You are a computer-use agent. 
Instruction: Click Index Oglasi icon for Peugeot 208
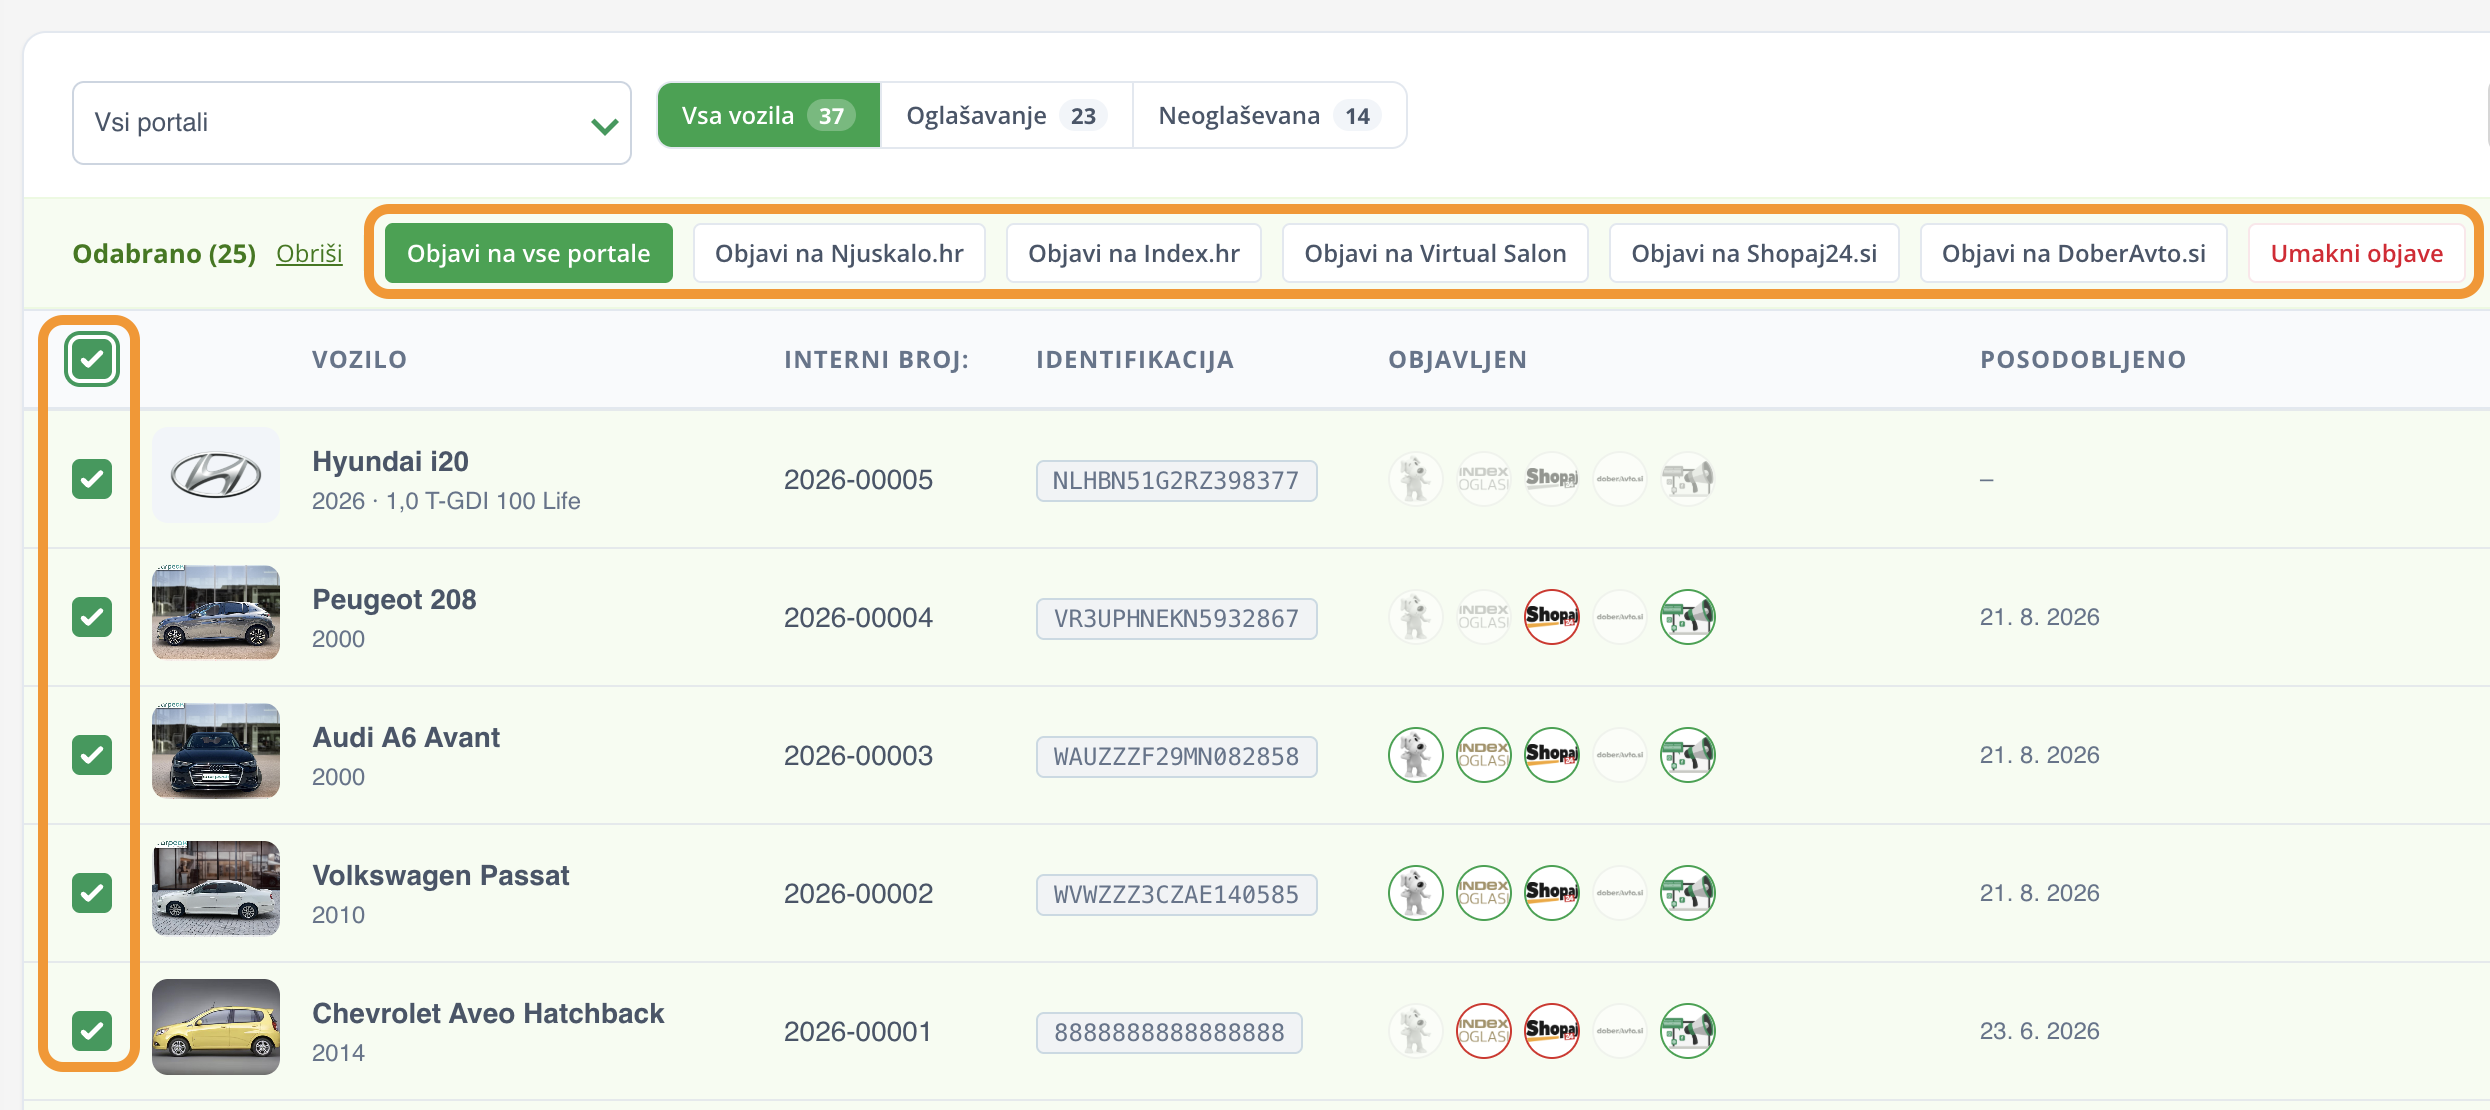tap(1483, 617)
